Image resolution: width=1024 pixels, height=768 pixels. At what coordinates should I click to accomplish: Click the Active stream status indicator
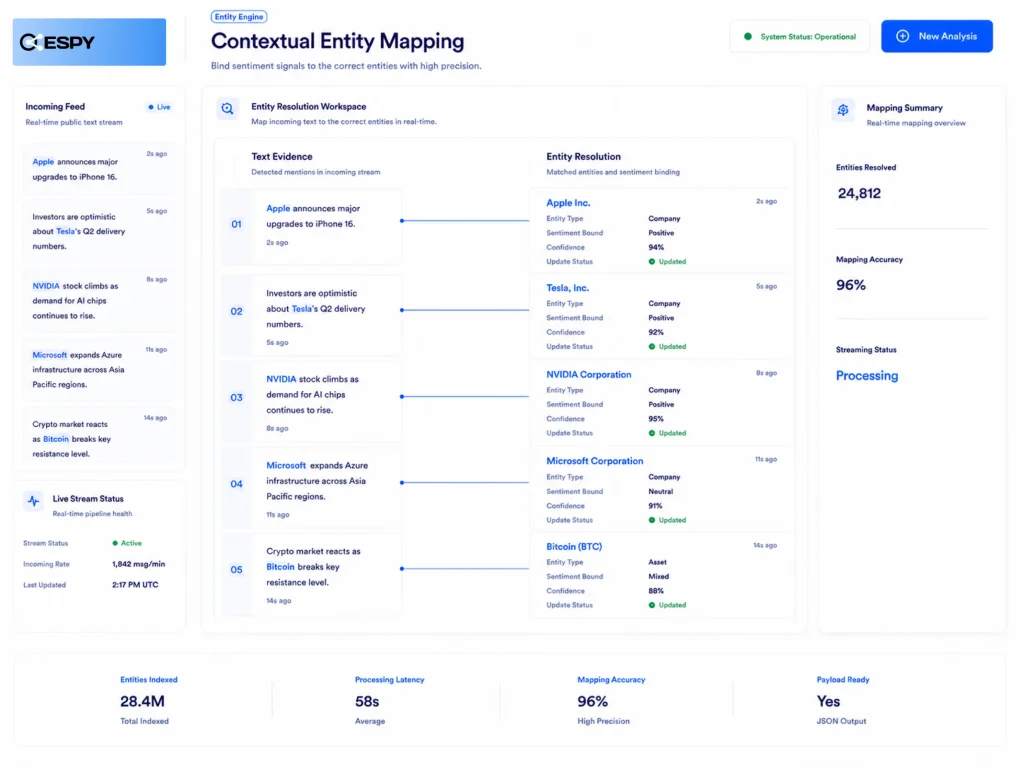pos(127,543)
